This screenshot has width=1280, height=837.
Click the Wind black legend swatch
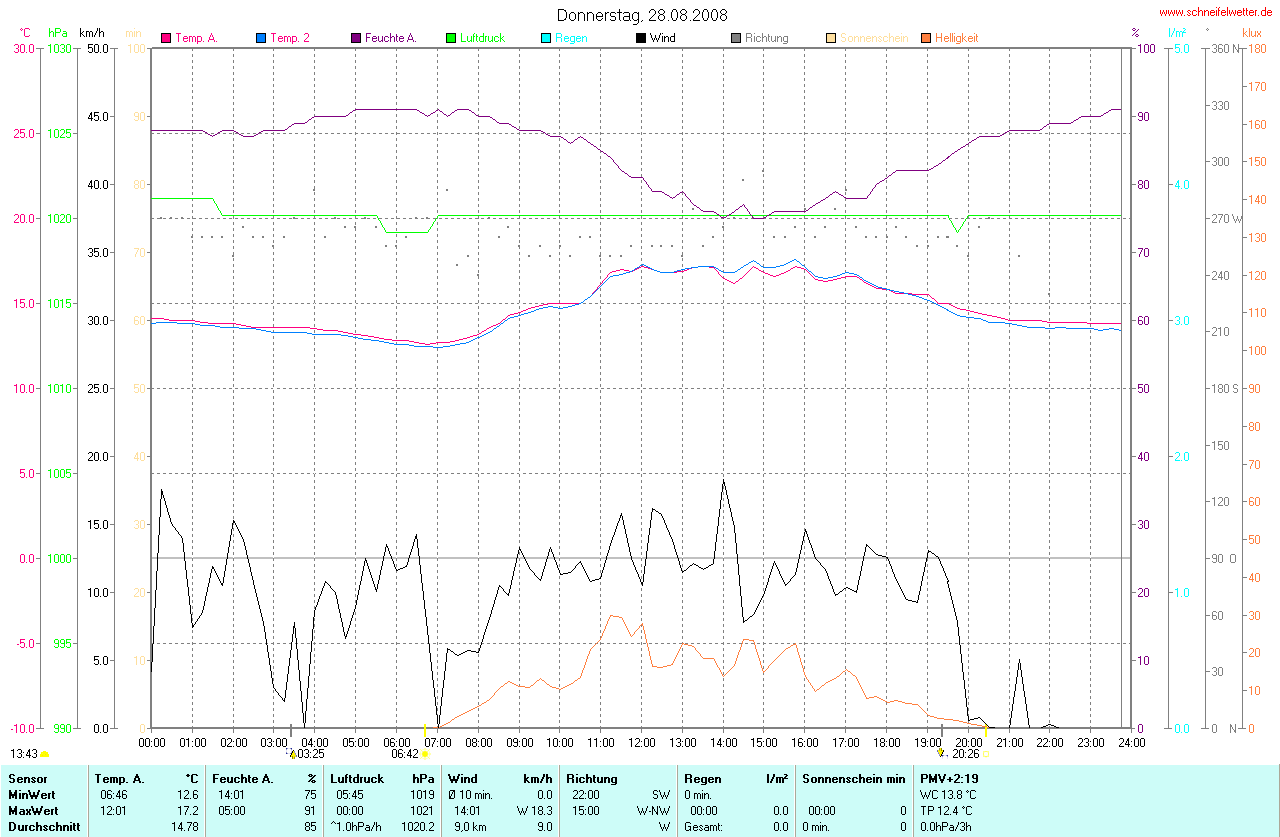tap(641, 38)
